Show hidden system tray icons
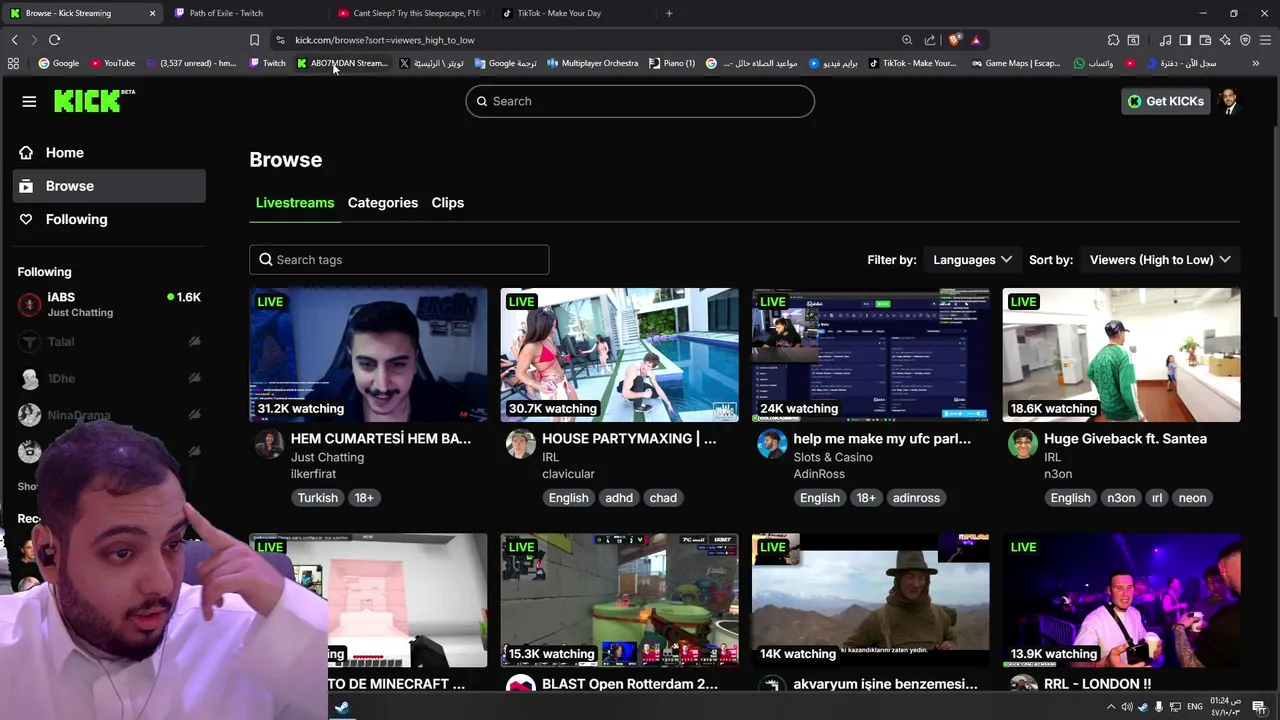This screenshot has height=720, width=1280. click(x=1110, y=707)
